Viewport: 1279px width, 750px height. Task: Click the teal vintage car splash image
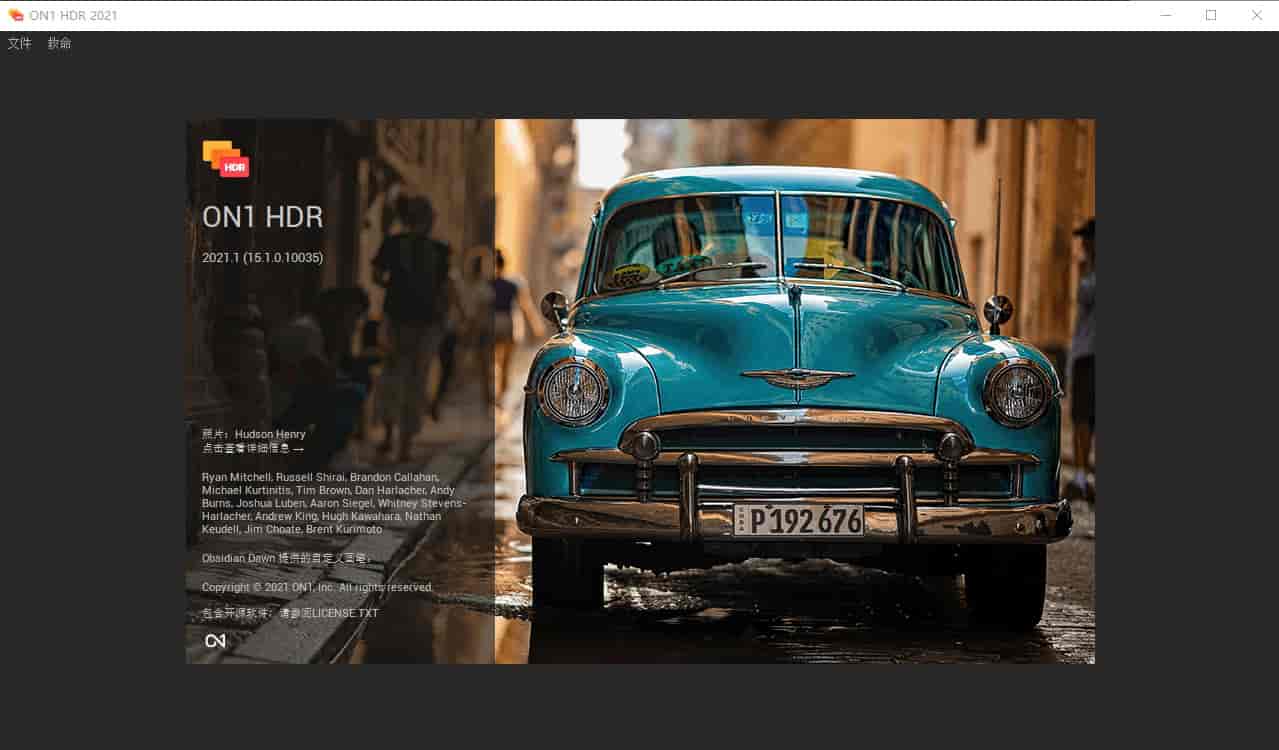[x=794, y=391]
